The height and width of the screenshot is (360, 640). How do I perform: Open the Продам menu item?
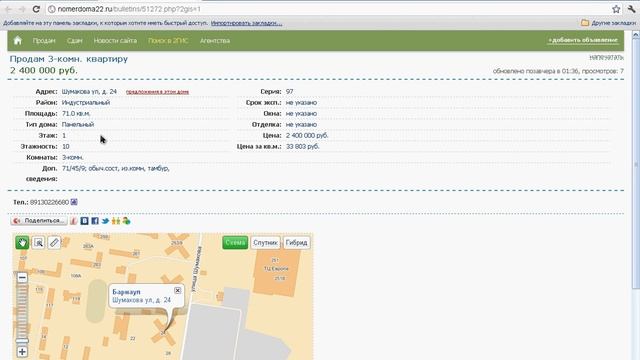(x=44, y=40)
